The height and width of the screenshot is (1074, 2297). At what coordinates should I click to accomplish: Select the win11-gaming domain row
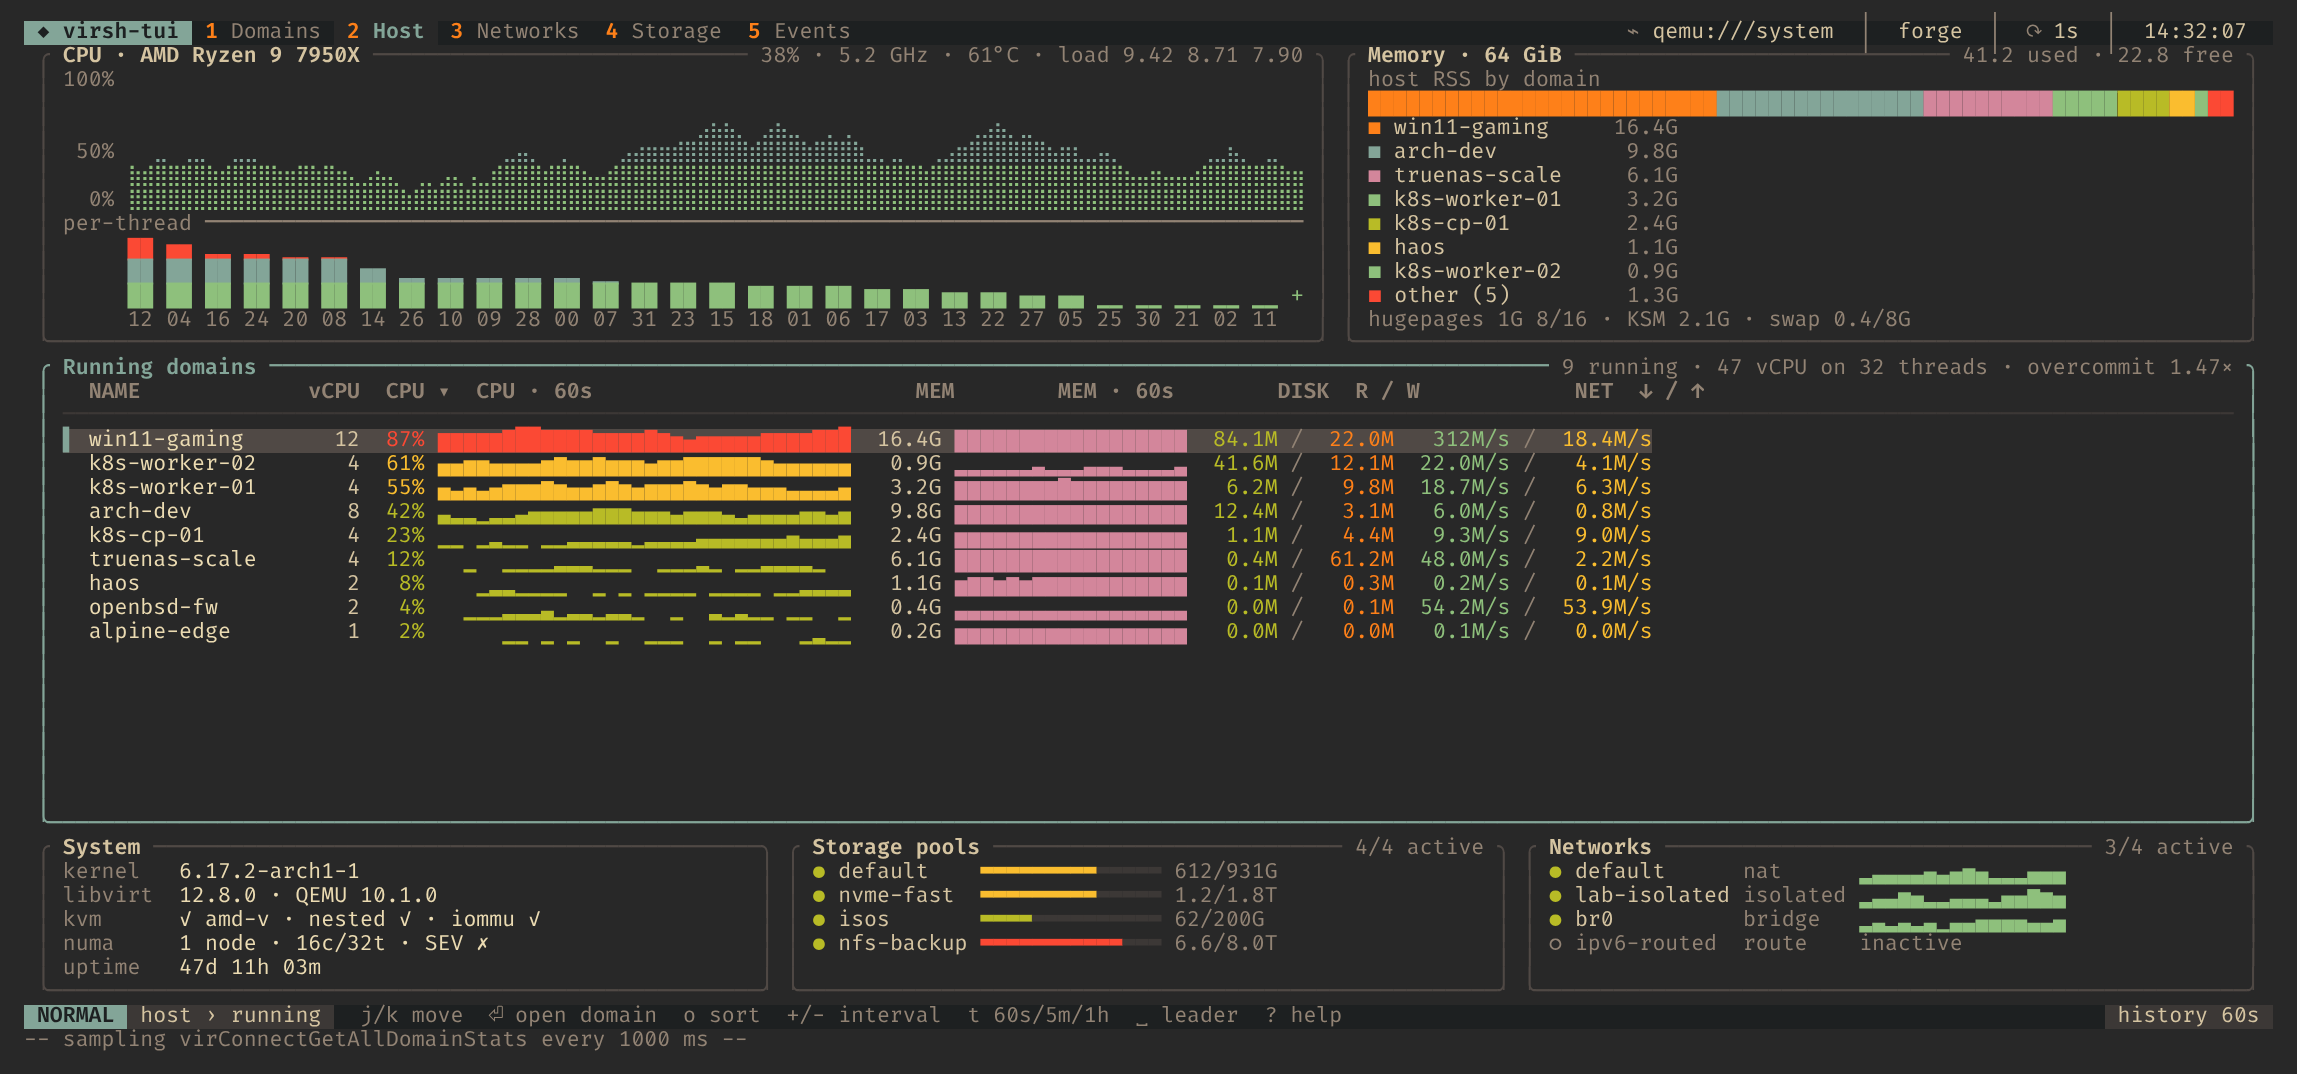click(x=857, y=439)
